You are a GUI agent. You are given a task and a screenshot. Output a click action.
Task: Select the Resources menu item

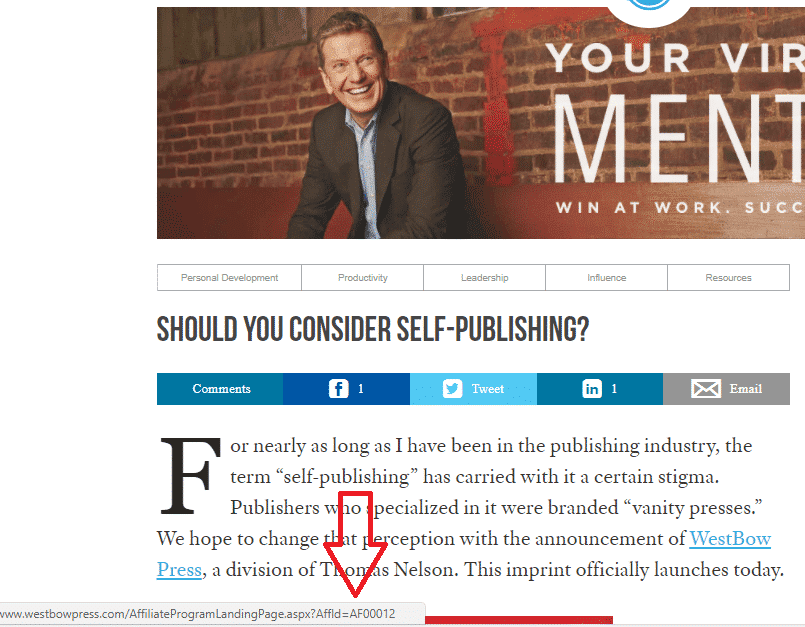pyautogui.click(x=729, y=278)
